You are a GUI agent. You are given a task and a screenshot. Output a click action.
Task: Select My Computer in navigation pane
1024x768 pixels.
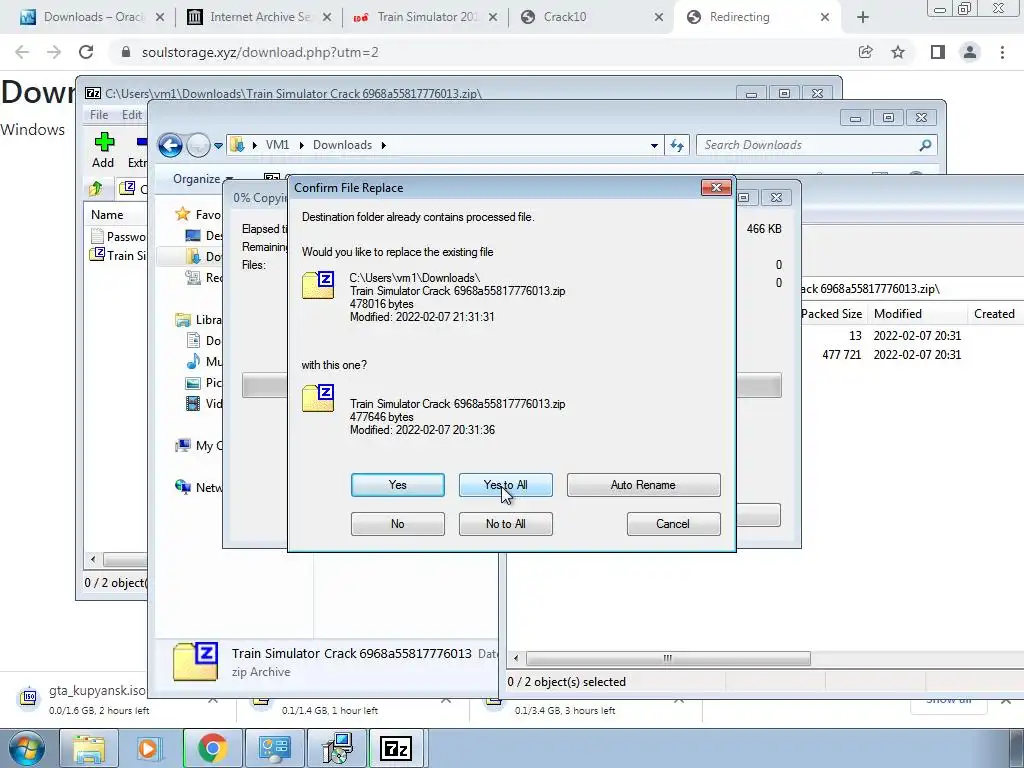point(199,445)
